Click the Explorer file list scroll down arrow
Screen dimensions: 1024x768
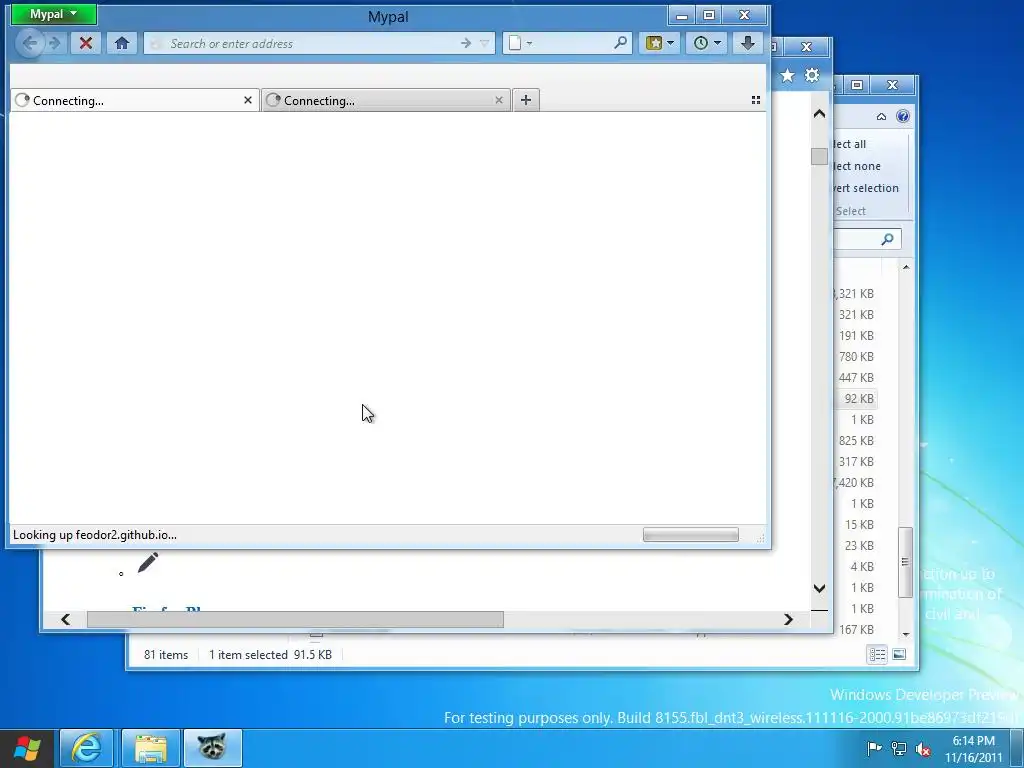906,634
